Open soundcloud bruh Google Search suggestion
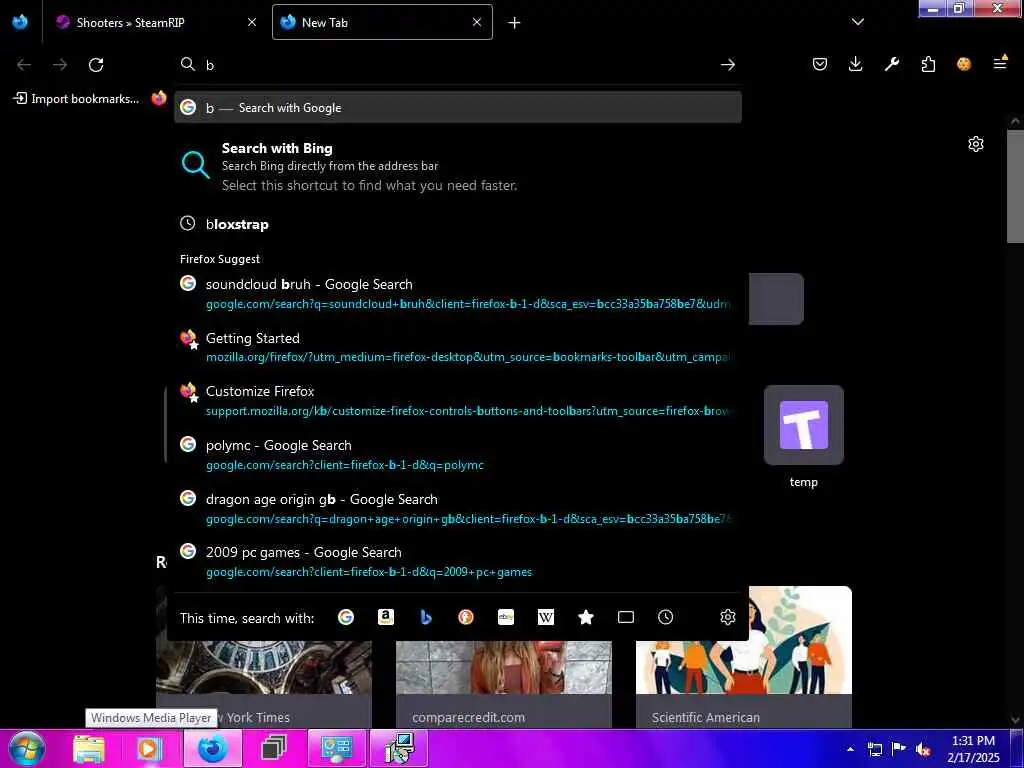This screenshot has width=1024, height=768. pos(458,293)
